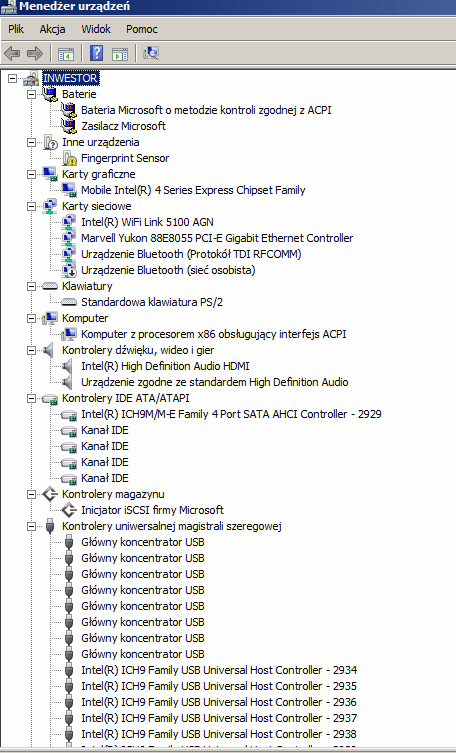Select Urządzenie zgodne ze standardem High Definition Audio
This screenshot has height=753, width=456.
(215, 382)
